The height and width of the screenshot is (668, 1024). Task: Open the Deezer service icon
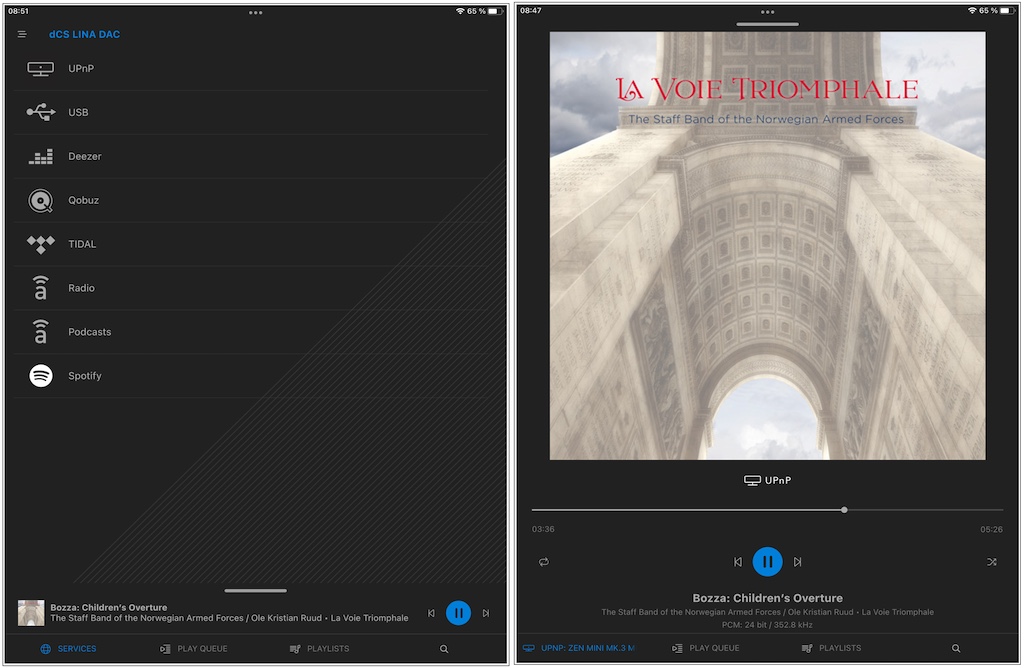pyautogui.click(x=40, y=156)
